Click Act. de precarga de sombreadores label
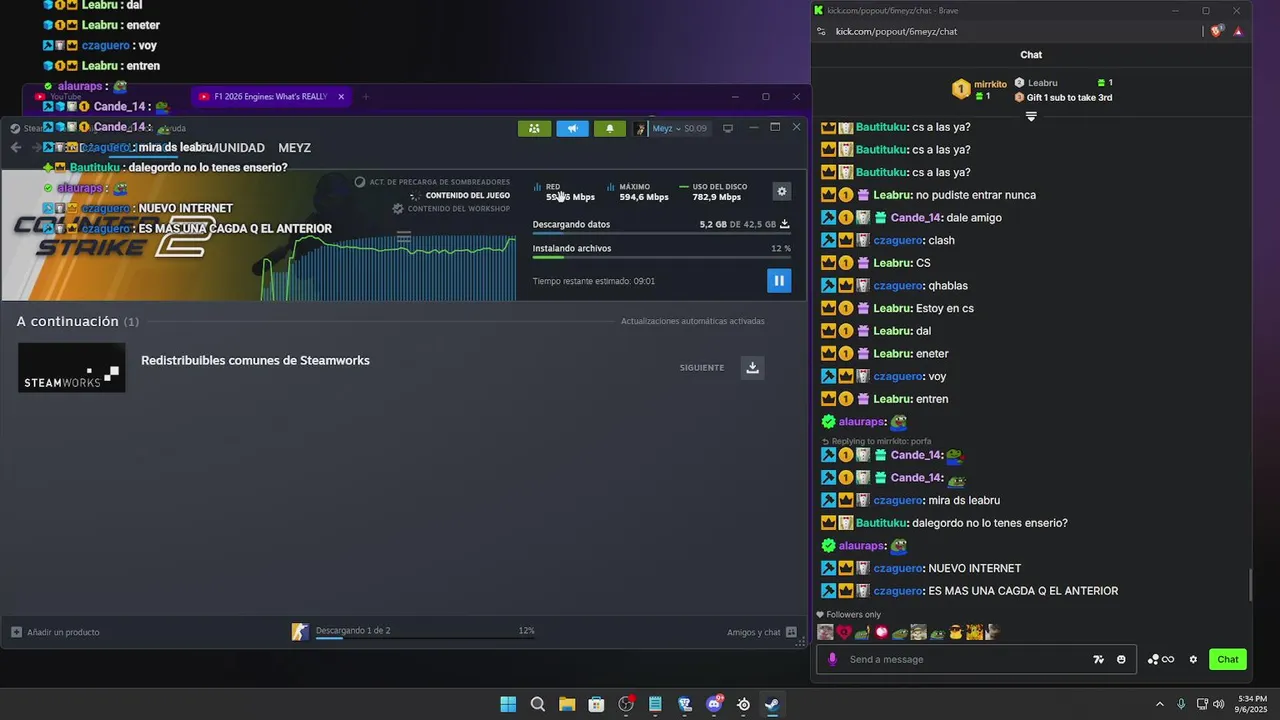This screenshot has height=720, width=1280. pos(439,182)
